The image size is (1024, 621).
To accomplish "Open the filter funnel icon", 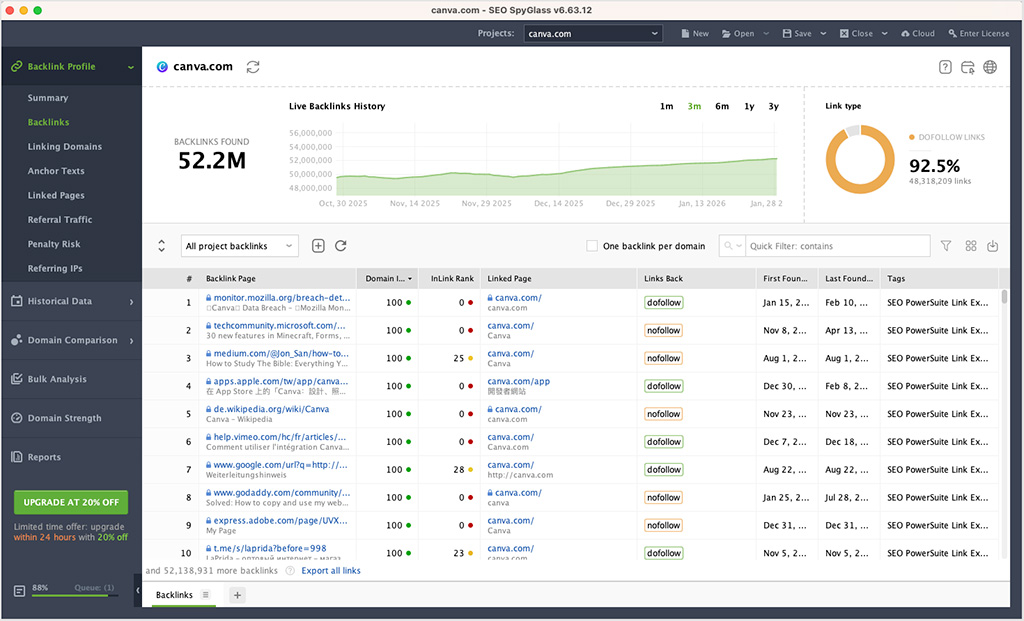I will click(946, 246).
